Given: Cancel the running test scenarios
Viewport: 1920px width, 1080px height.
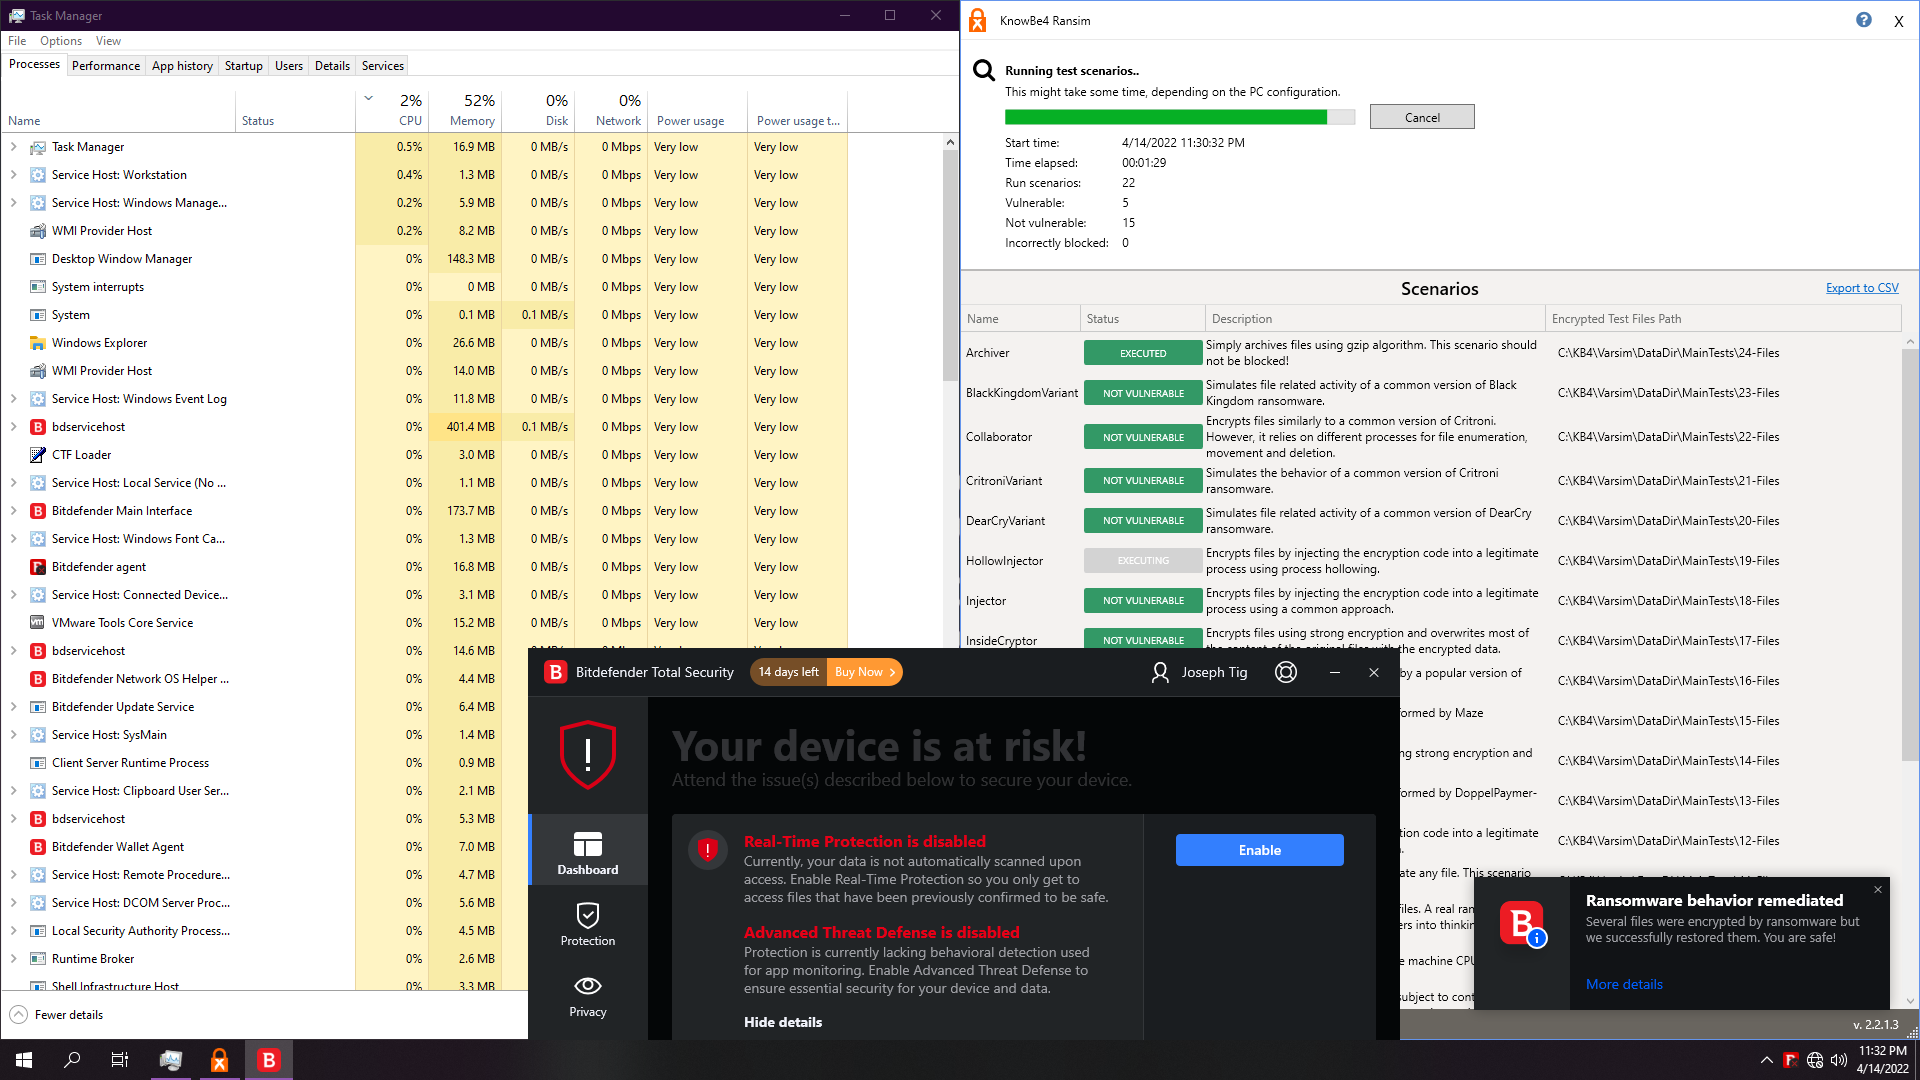Looking at the screenshot, I should tap(1421, 117).
